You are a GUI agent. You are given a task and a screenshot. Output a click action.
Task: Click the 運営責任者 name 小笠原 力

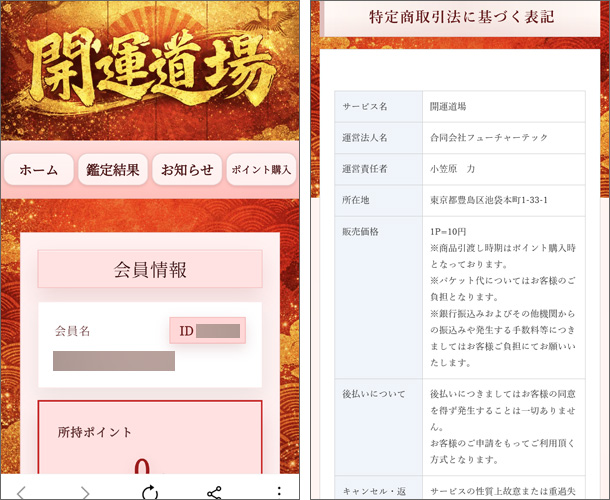tap(452, 169)
